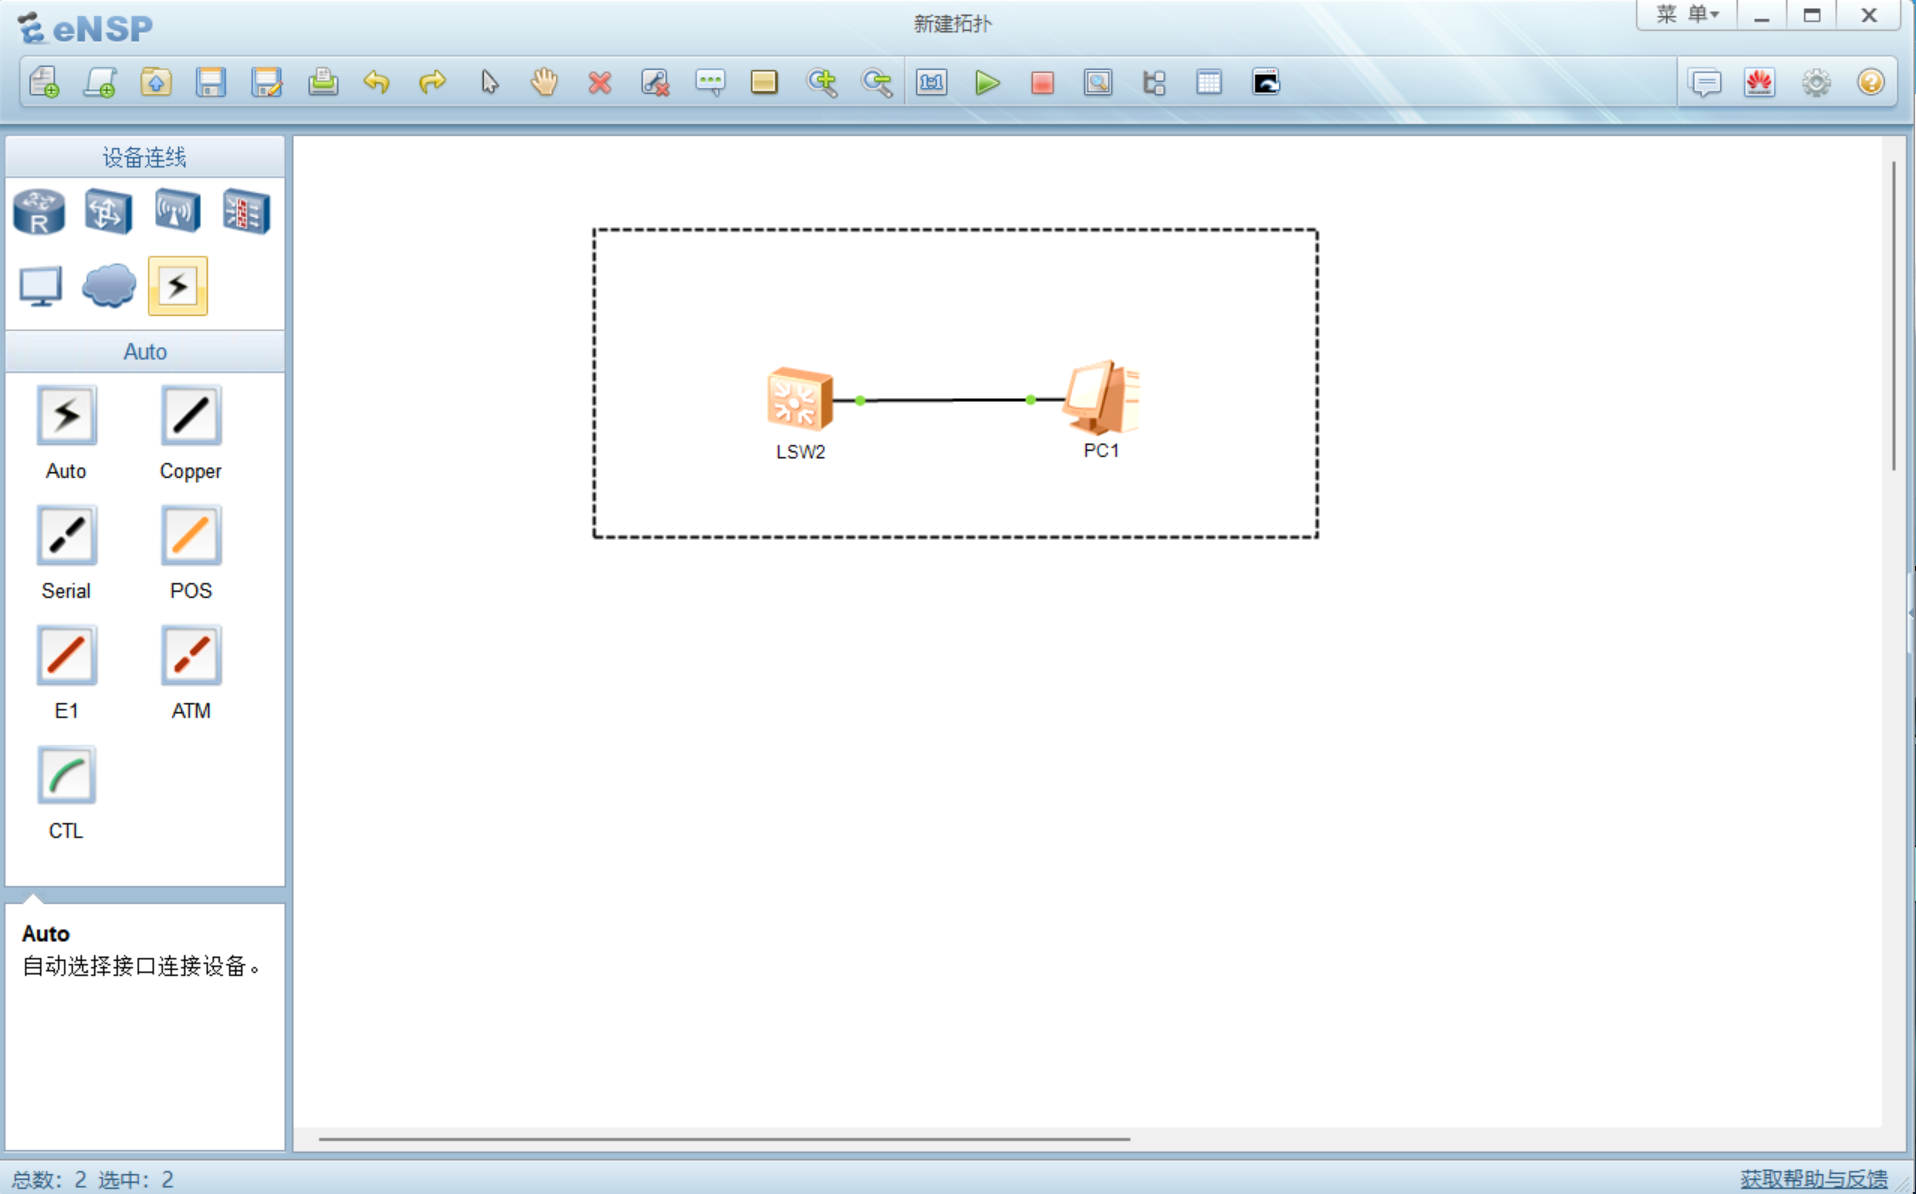Select the PC1 computer on the canvas
This screenshot has width=1916, height=1194.
[1102, 396]
